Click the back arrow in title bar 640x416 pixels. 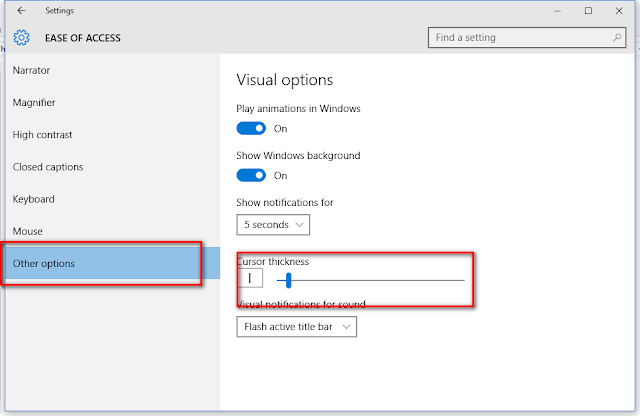click(22, 11)
